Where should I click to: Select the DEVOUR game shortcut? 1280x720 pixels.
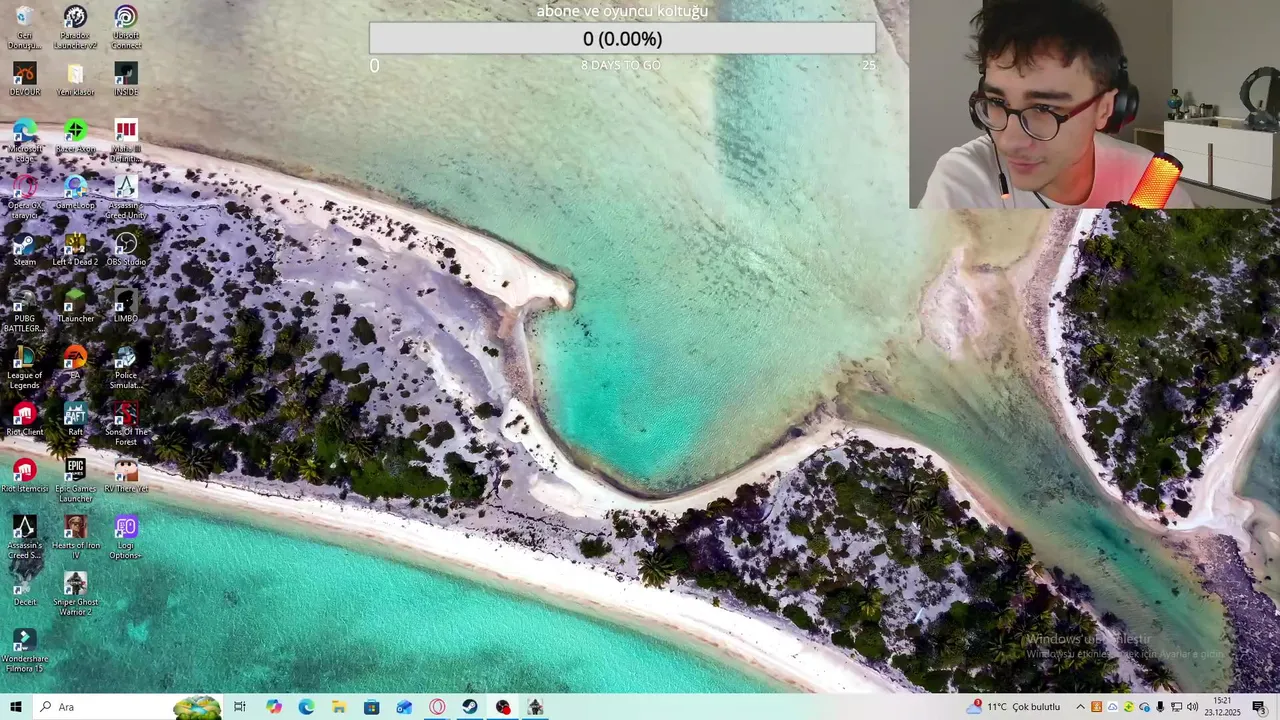(x=24, y=79)
